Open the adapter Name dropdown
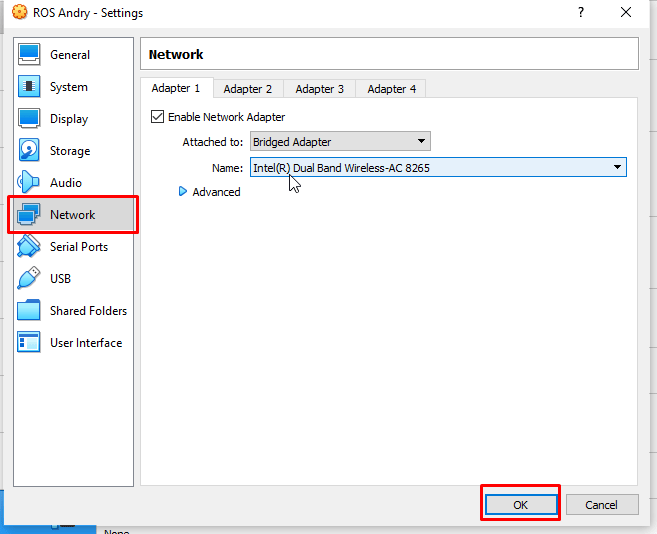Image resolution: width=657 pixels, height=534 pixels. pos(437,168)
